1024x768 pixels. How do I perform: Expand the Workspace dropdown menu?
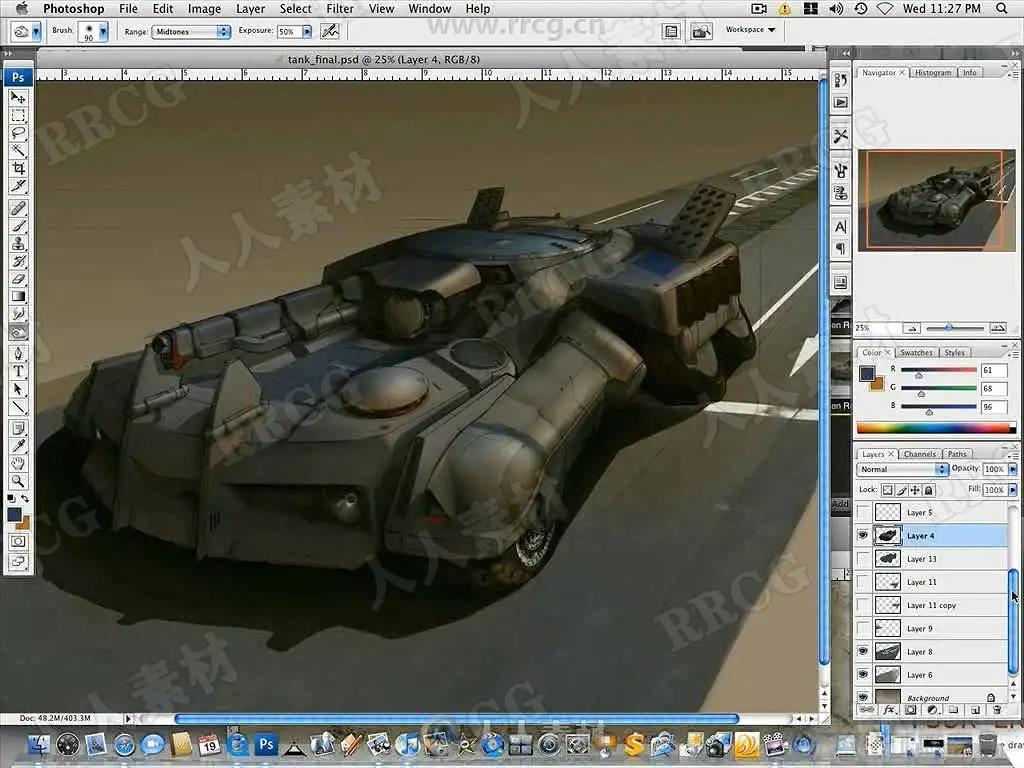tap(751, 30)
